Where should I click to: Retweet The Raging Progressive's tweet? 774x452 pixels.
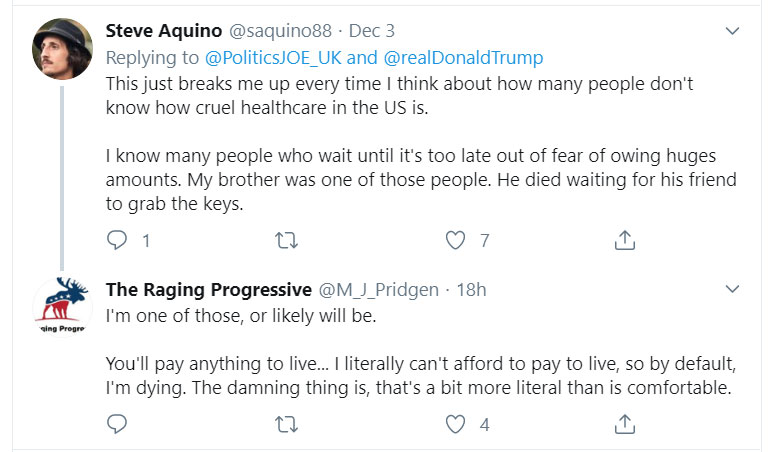pyautogui.click(x=286, y=424)
